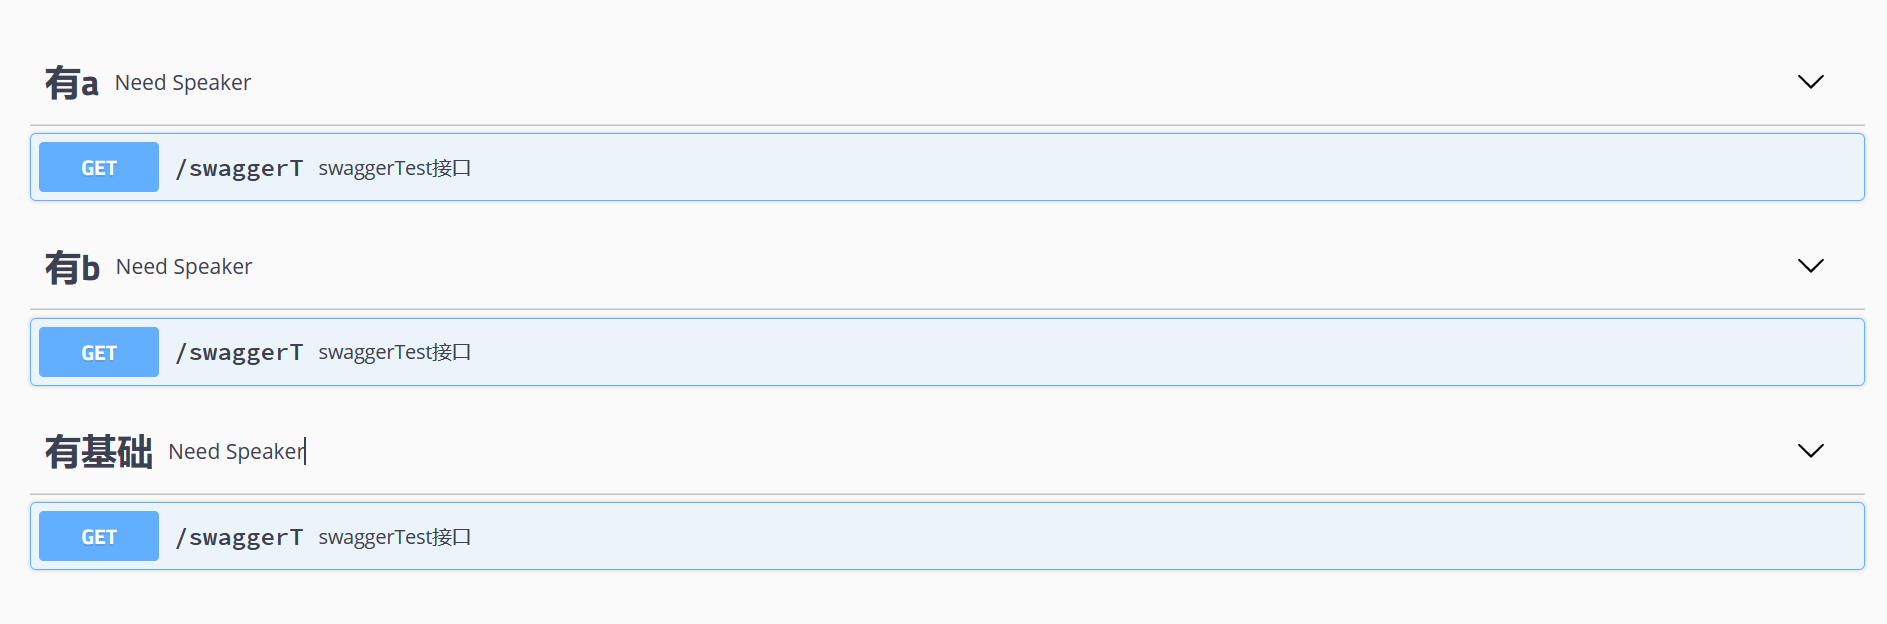Open the /swaggerT path under 有a
This screenshot has height=624, width=1887.
click(x=239, y=168)
